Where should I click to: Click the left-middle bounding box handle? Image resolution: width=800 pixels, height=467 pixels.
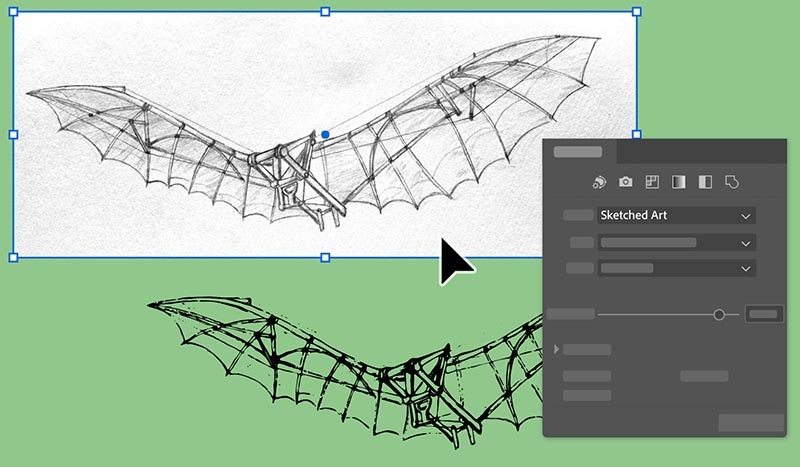(x=13, y=135)
